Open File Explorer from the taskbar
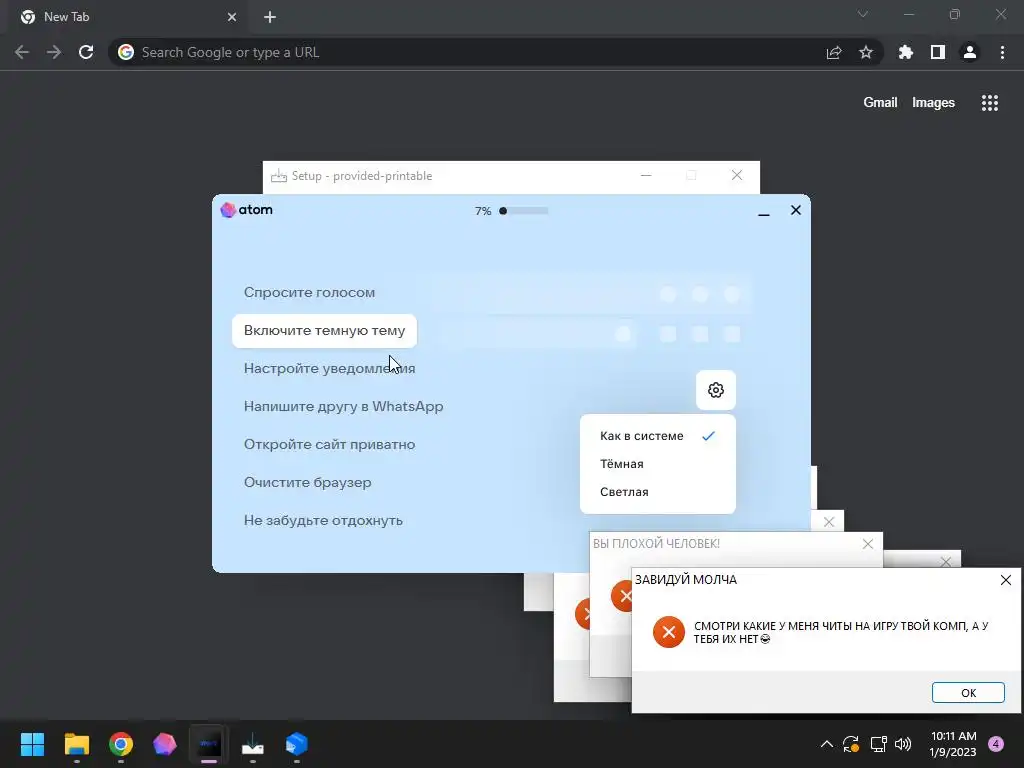Image resolution: width=1024 pixels, height=768 pixels. (x=76, y=744)
